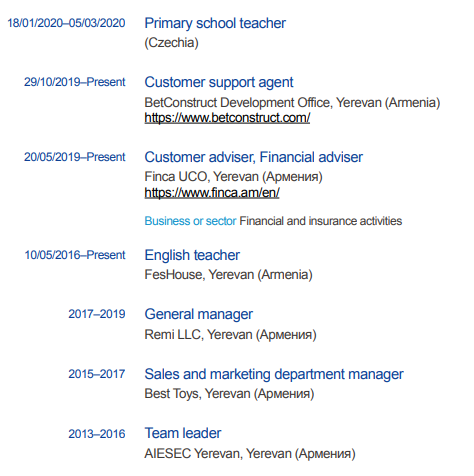Image resolution: width=474 pixels, height=476 pixels.
Task: Click the Best Toys, Yerevan employer line
Action: [x=229, y=394]
